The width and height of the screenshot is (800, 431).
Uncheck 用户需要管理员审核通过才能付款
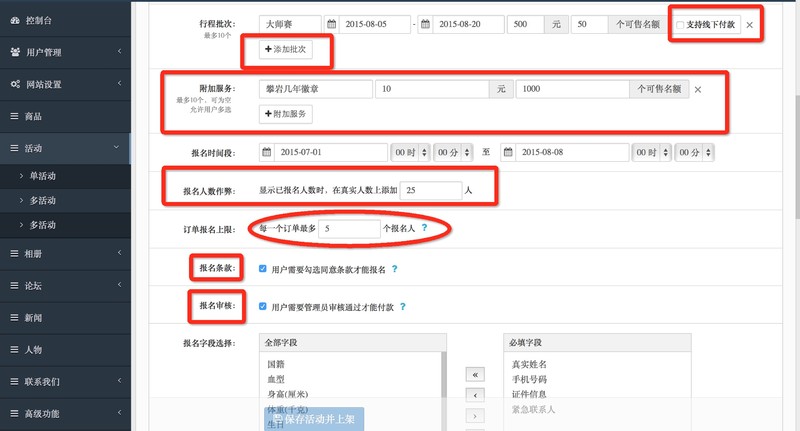(263, 307)
